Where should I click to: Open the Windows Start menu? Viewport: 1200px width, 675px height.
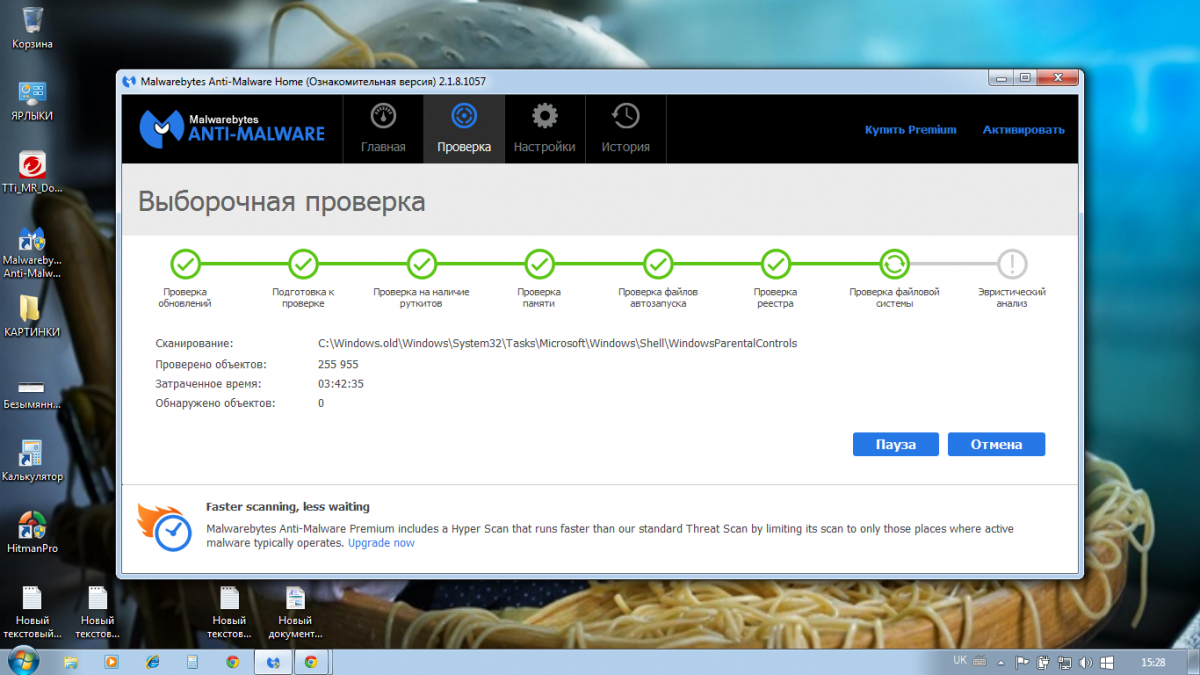[x=24, y=661]
